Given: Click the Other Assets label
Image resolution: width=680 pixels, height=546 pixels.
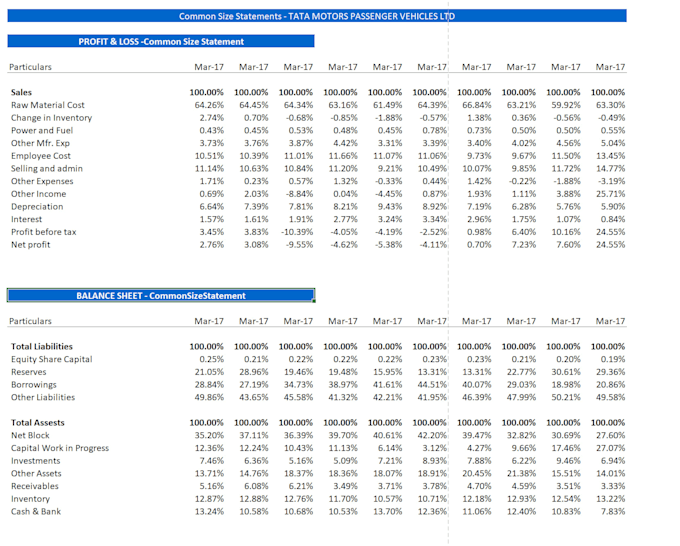Looking at the screenshot, I should (36, 474).
